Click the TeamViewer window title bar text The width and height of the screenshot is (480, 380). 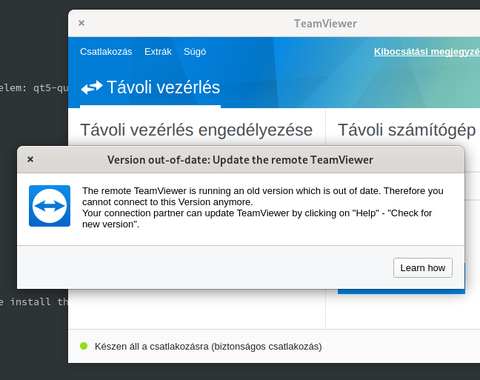[x=325, y=24]
